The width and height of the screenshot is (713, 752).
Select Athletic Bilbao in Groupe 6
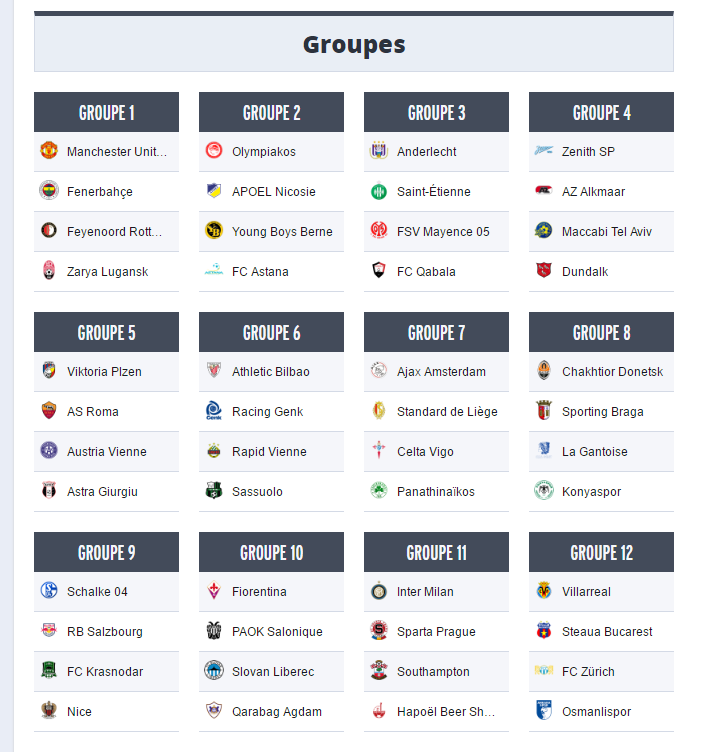(x=271, y=372)
